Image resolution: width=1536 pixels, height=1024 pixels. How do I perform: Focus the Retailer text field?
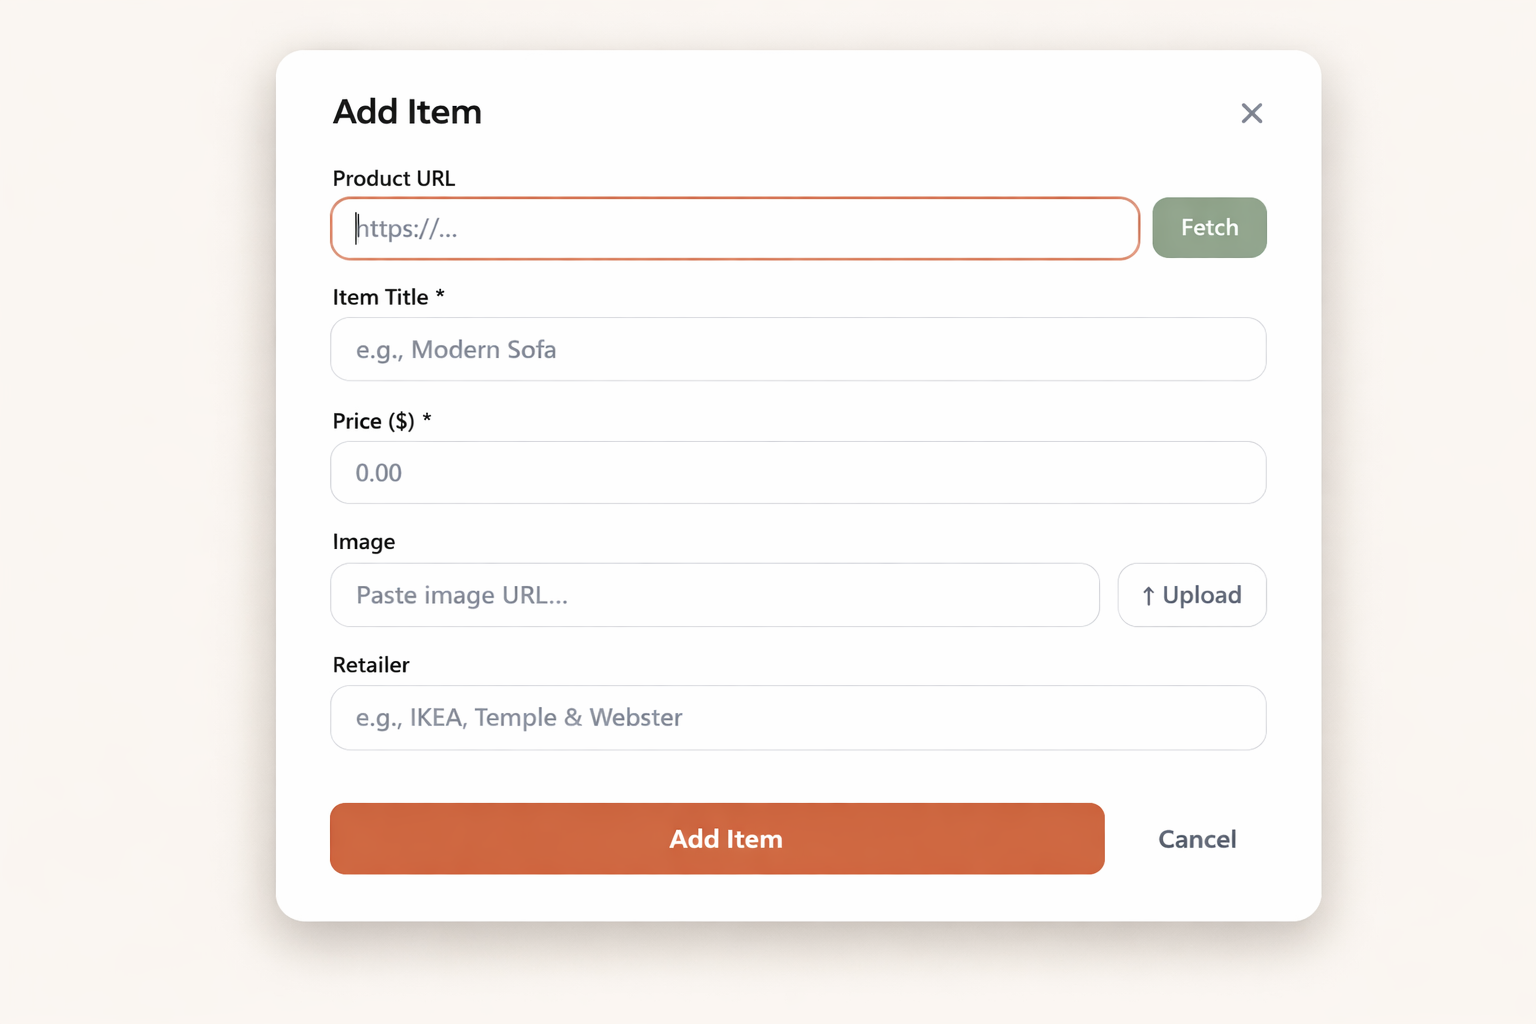[x=798, y=718]
